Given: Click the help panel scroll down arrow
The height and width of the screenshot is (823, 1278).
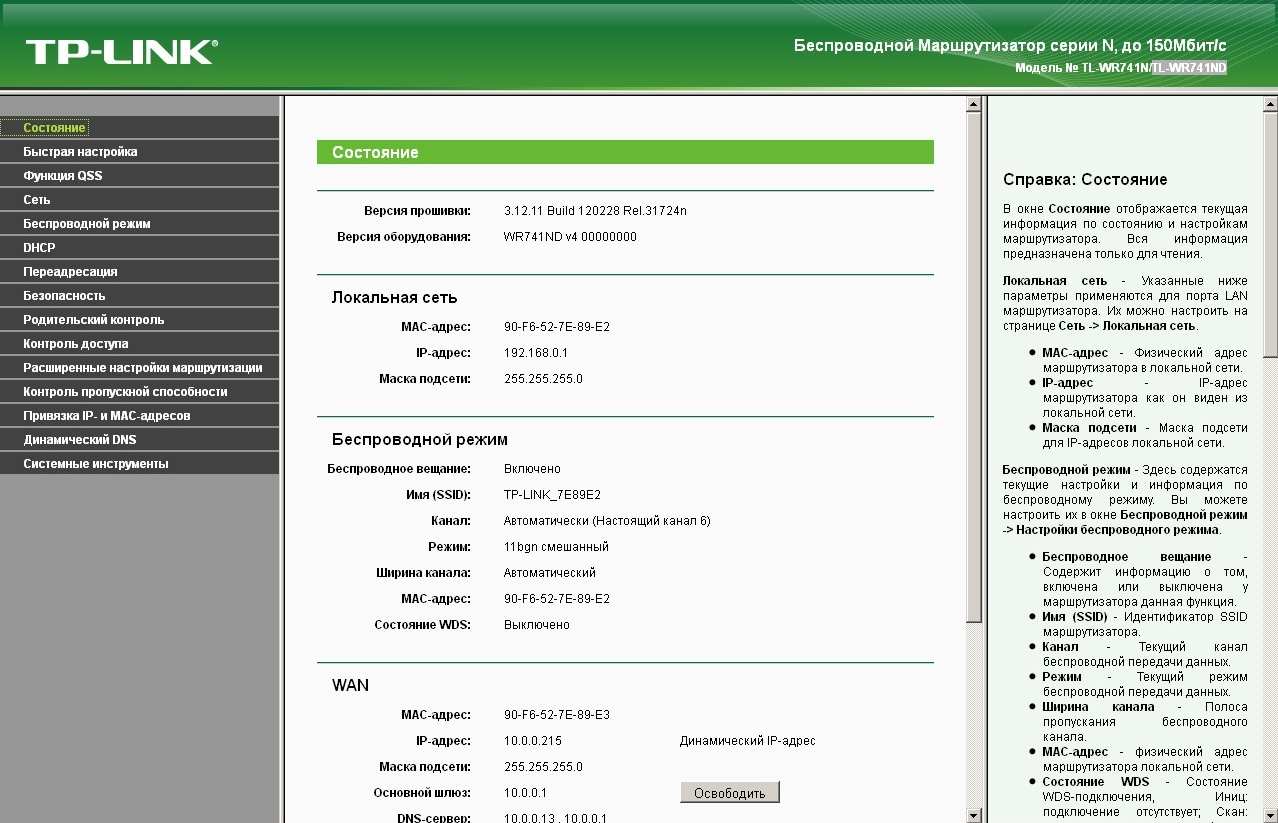Looking at the screenshot, I should tap(1269, 815).
